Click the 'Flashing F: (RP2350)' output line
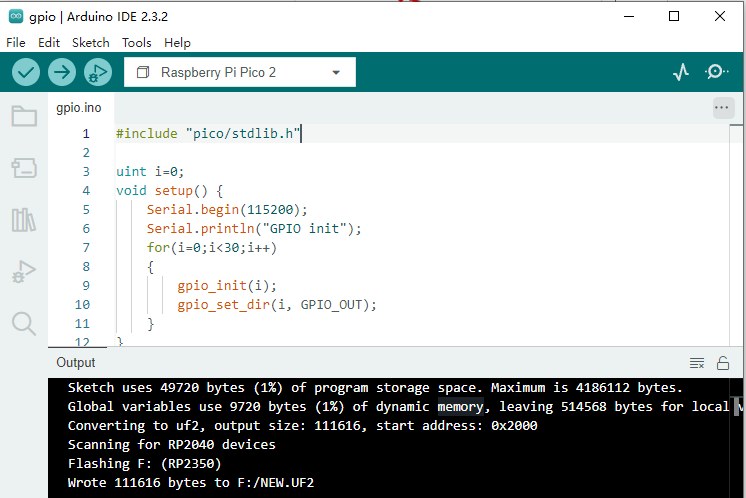Screen dimensions: 746x498 pos(145,464)
